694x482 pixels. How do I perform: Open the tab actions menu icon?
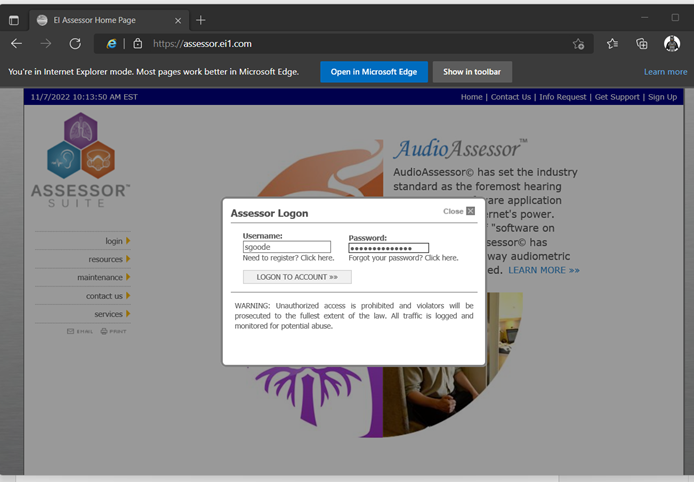[x=14, y=20]
